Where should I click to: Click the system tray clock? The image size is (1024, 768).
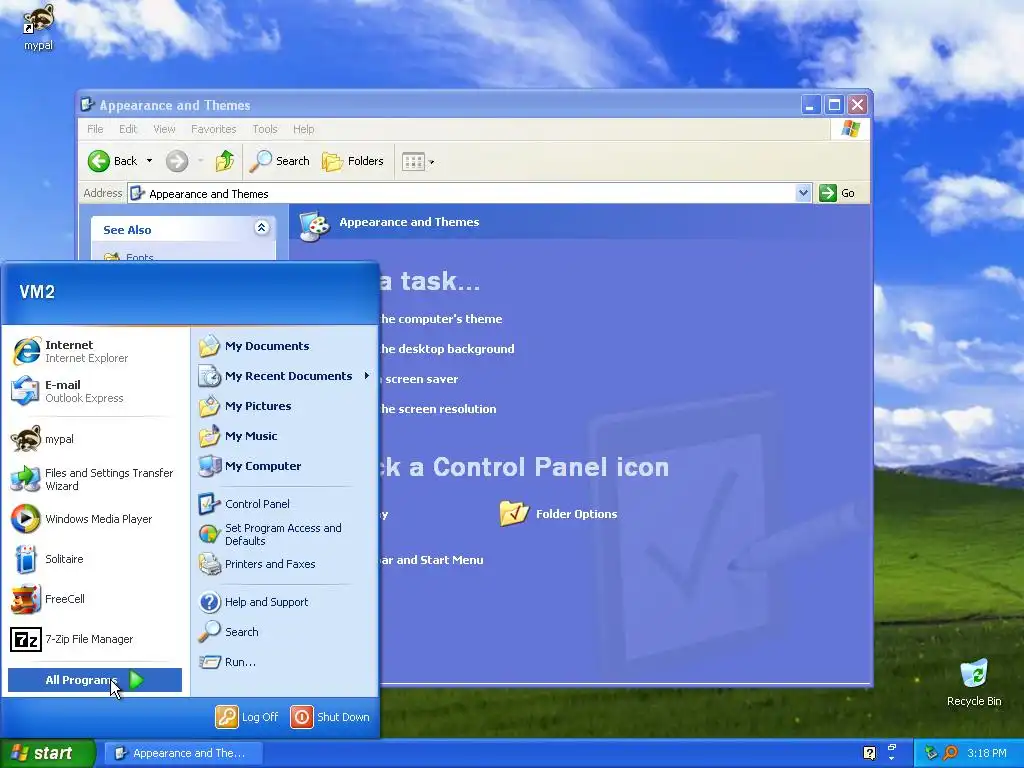pyautogui.click(x=987, y=753)
